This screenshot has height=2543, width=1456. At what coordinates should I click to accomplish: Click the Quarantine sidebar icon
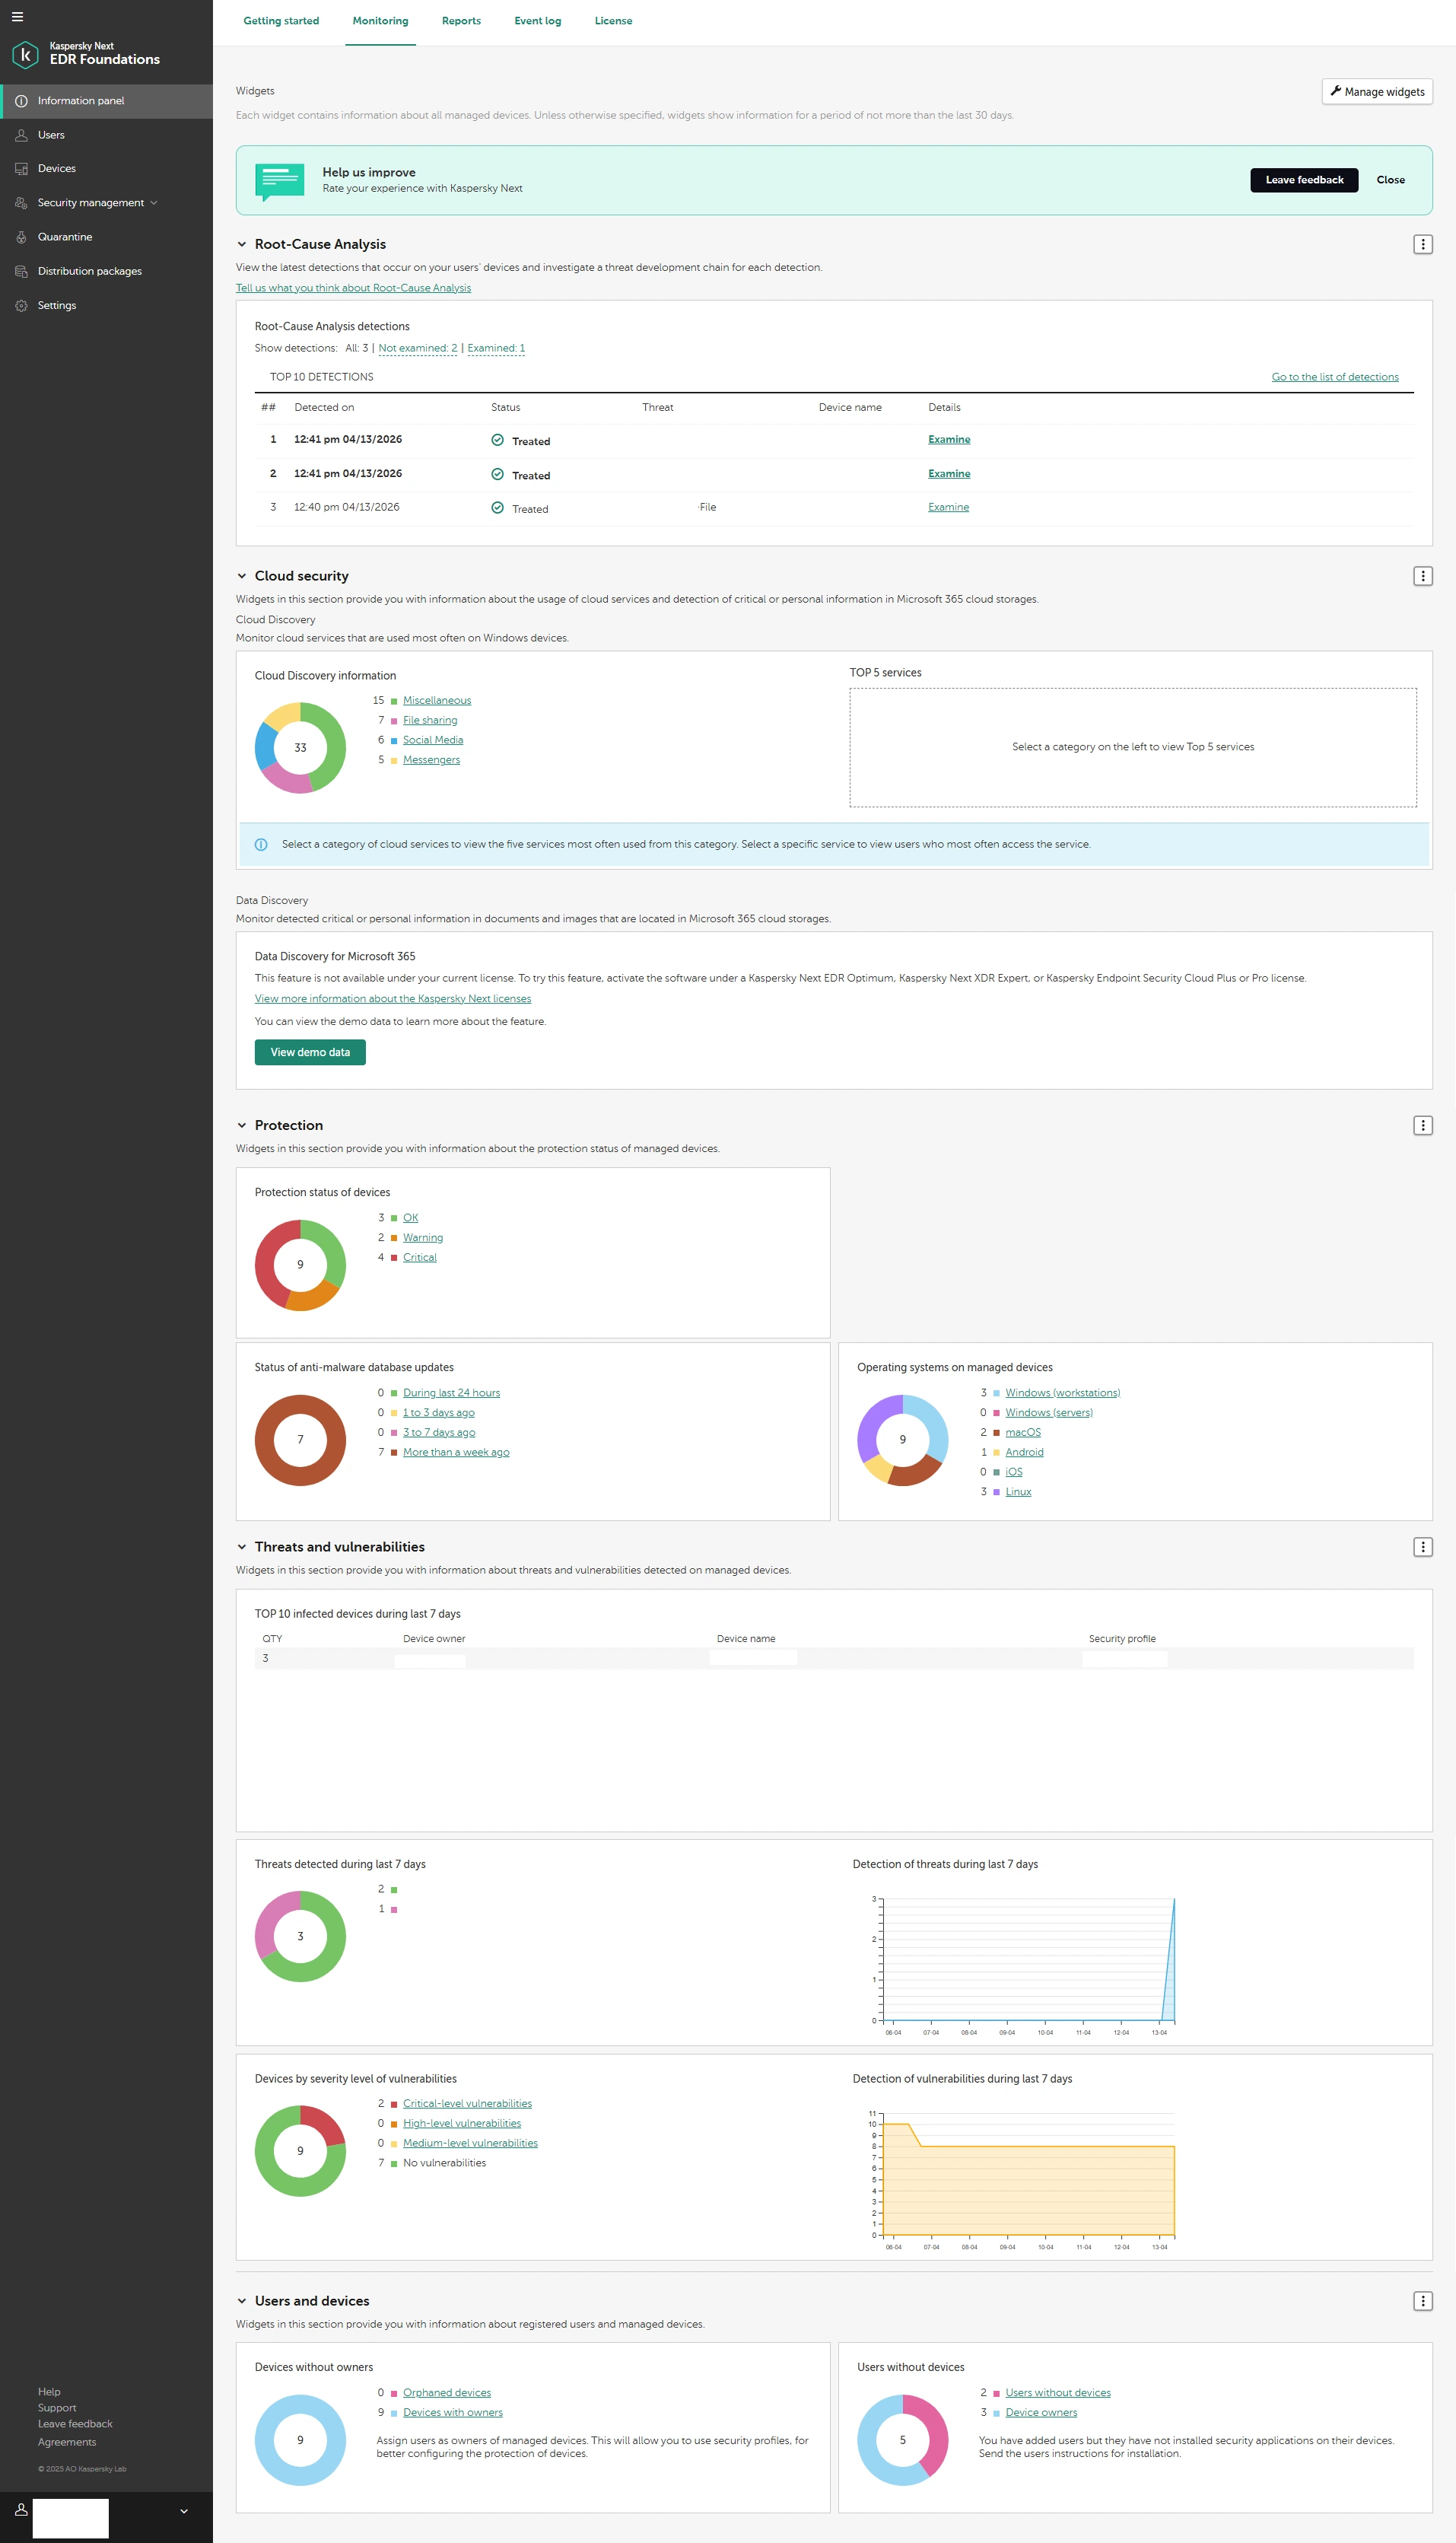21,237
